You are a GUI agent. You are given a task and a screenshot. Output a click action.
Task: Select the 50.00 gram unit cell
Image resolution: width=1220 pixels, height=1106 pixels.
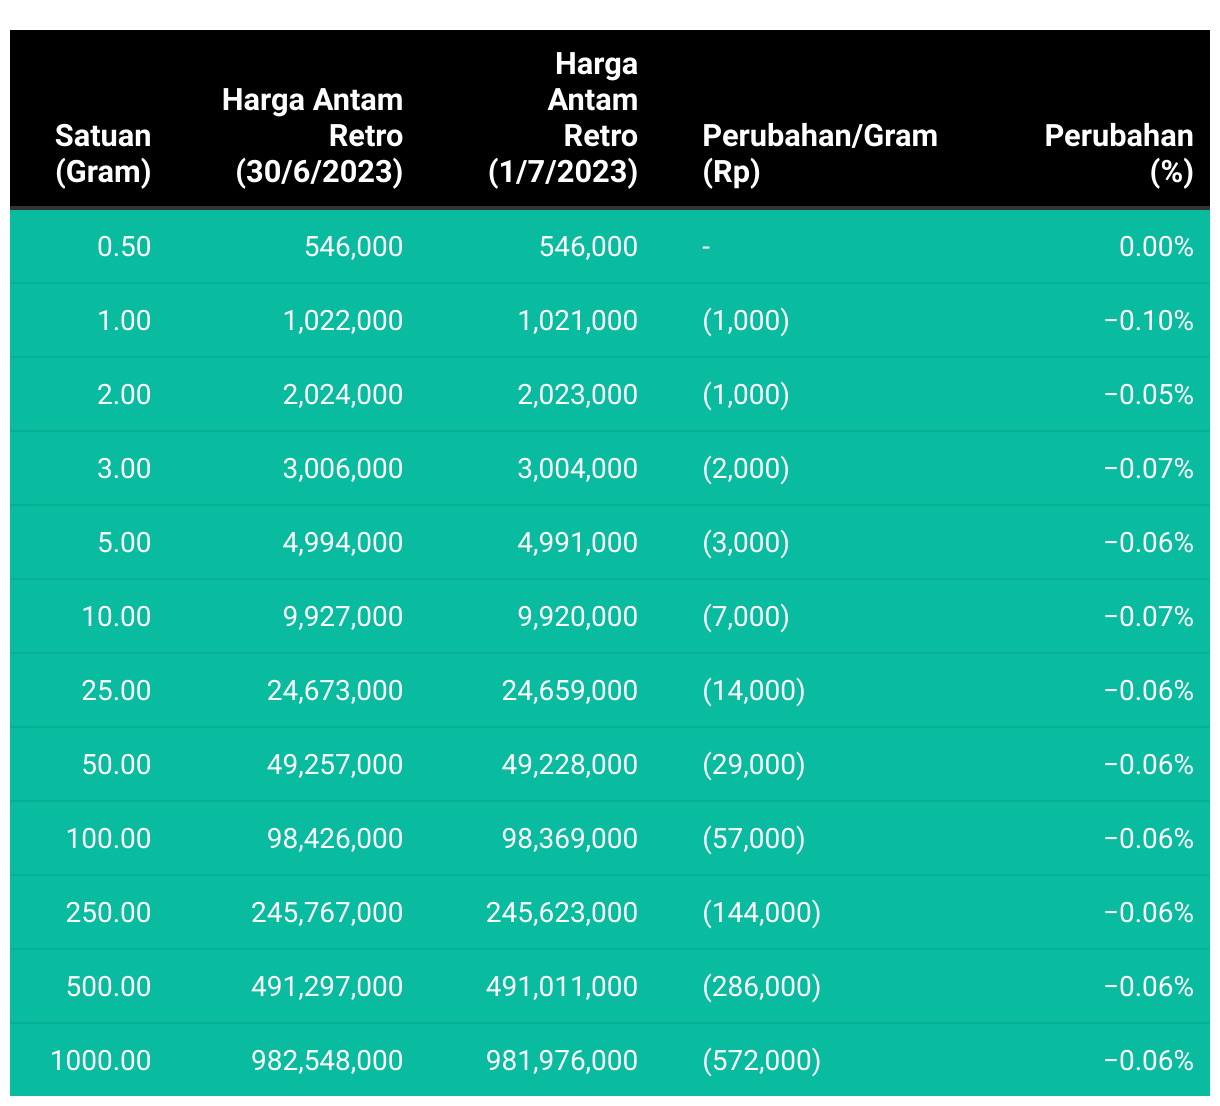[x=116, y=765]
